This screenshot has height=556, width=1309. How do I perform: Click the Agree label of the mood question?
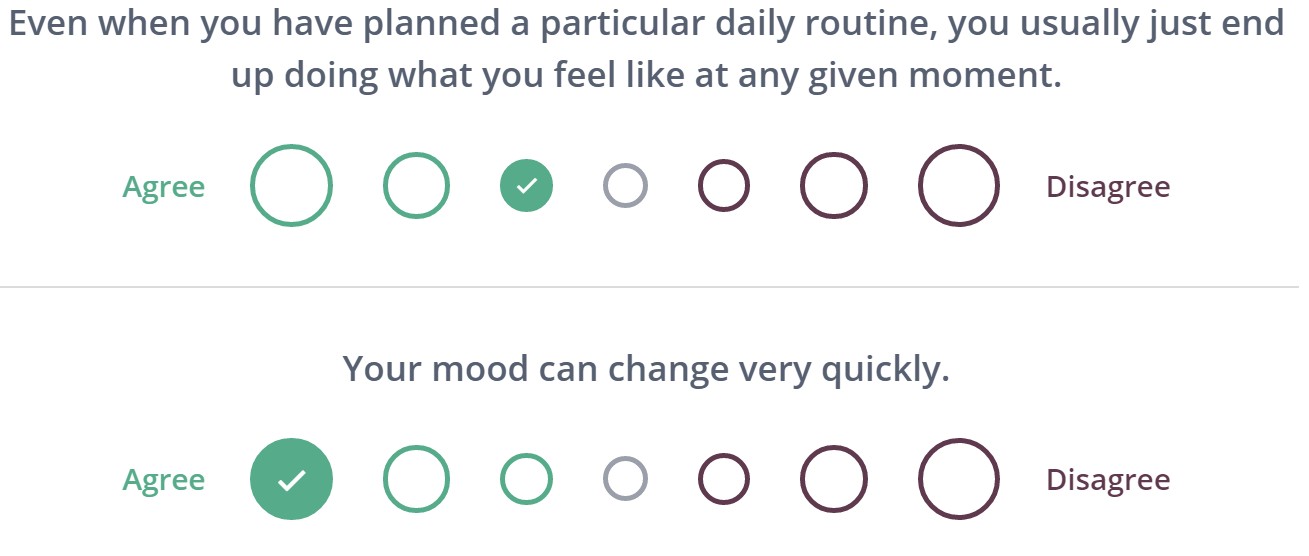pyautogui.click(x=164, y=480)
